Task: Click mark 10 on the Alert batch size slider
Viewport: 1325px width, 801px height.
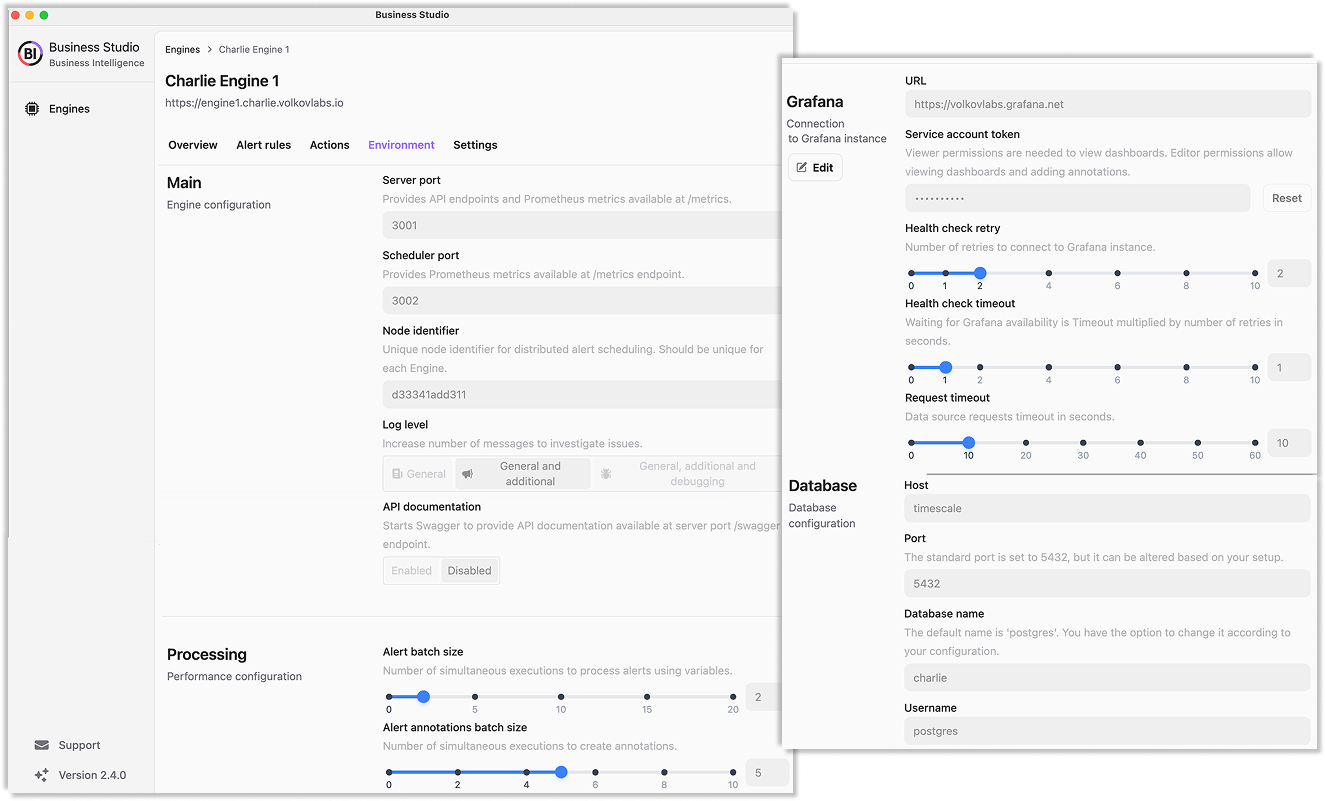Action: pyautogui.click(x=561, y=697)
